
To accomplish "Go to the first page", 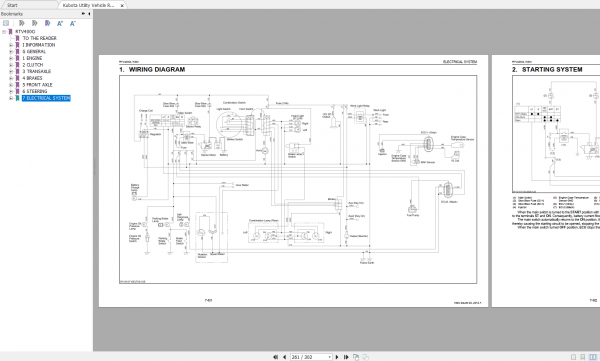I will pos(276,357).
